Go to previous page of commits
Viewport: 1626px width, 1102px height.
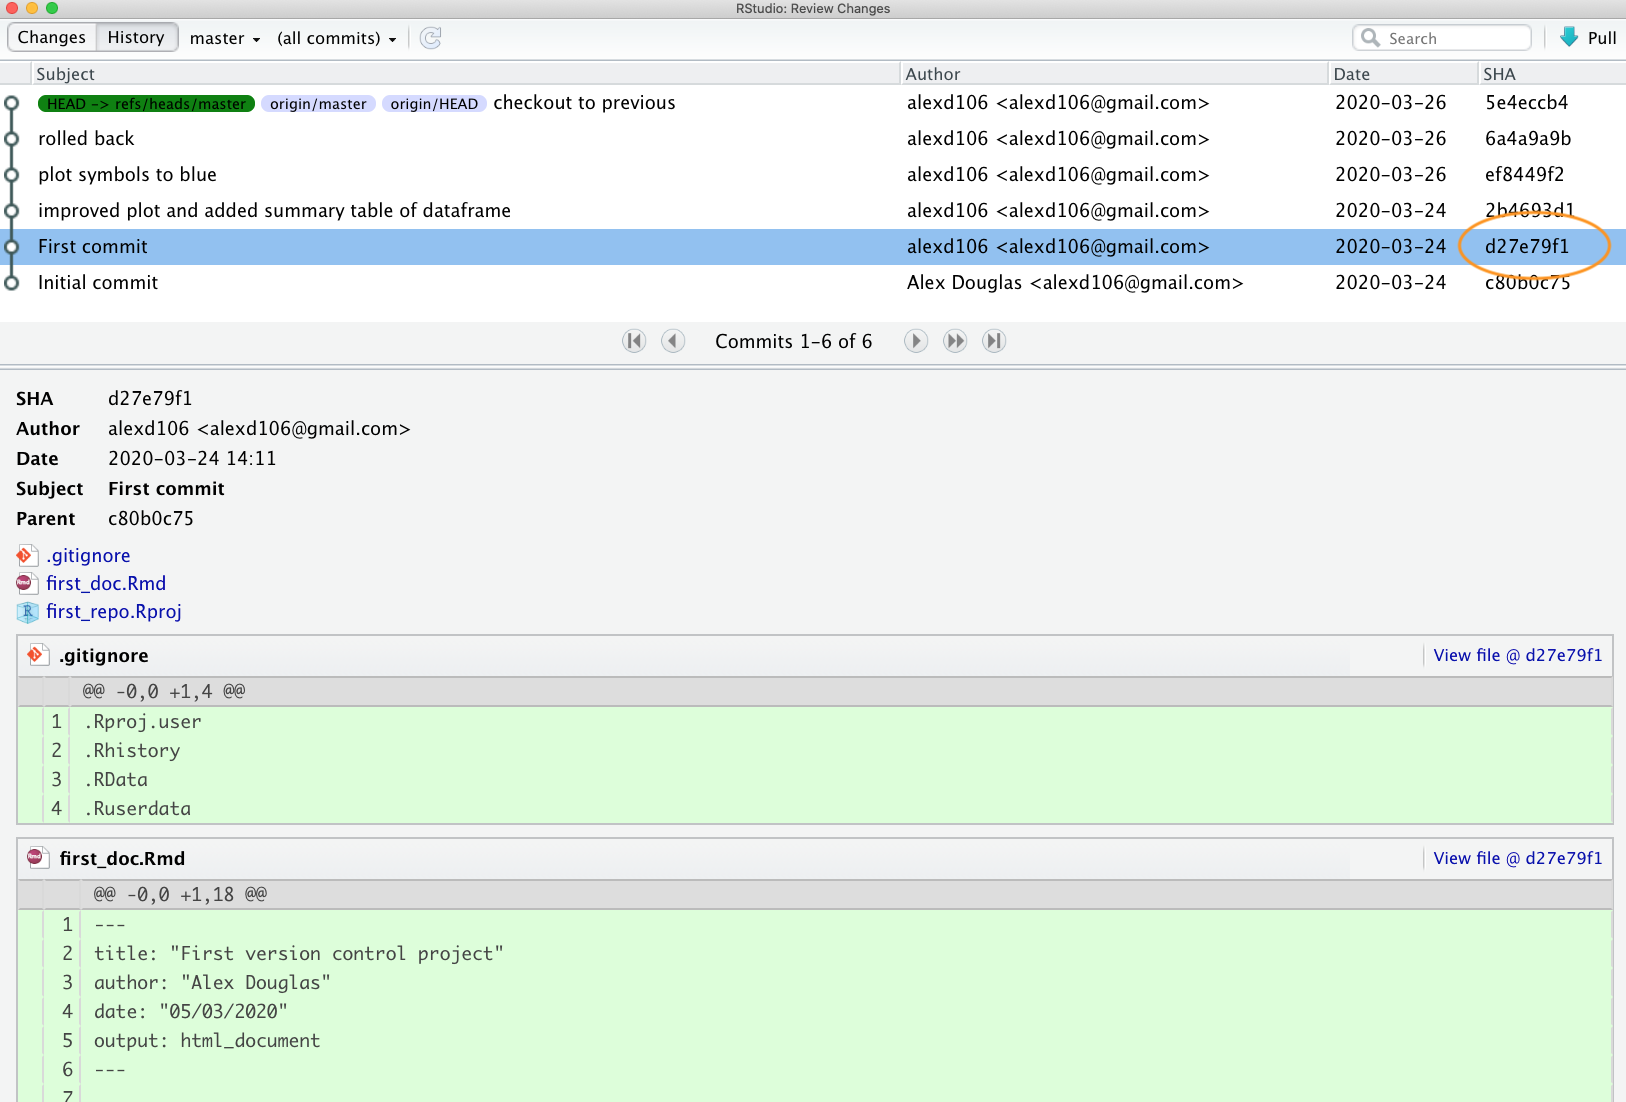click(674, 341)
